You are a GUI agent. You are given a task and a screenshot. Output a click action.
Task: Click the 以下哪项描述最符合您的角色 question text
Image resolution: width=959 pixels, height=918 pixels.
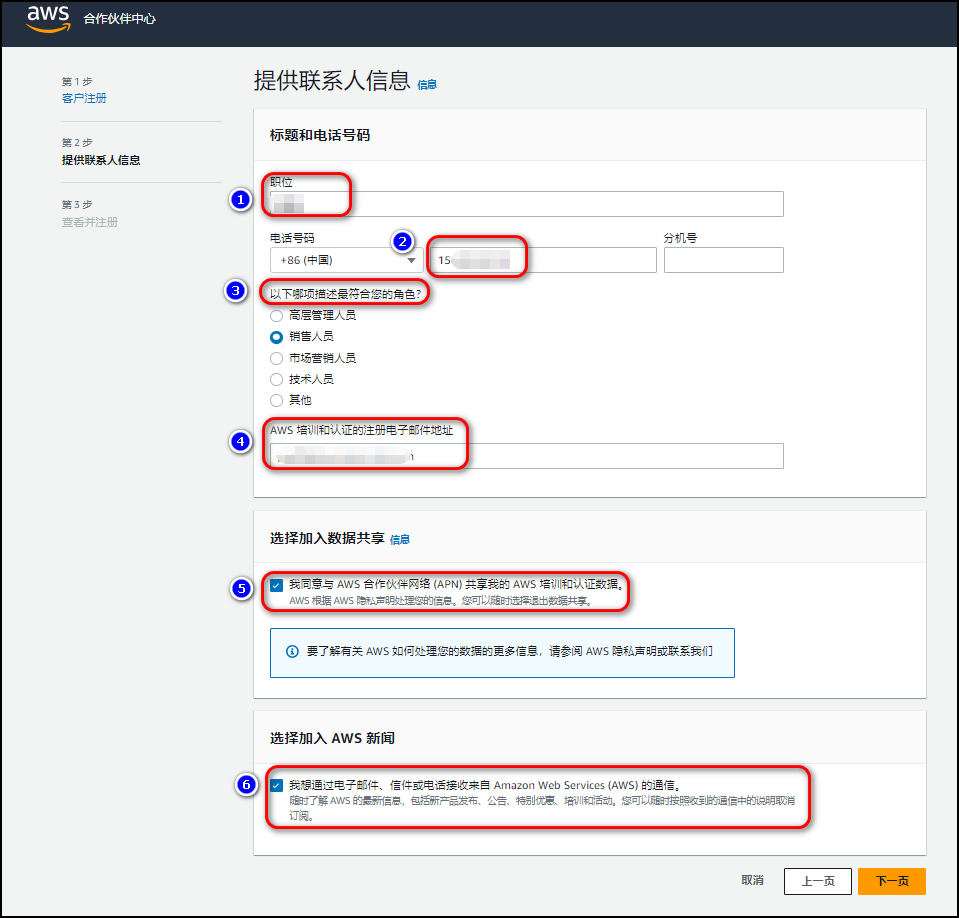coord(346,294)
